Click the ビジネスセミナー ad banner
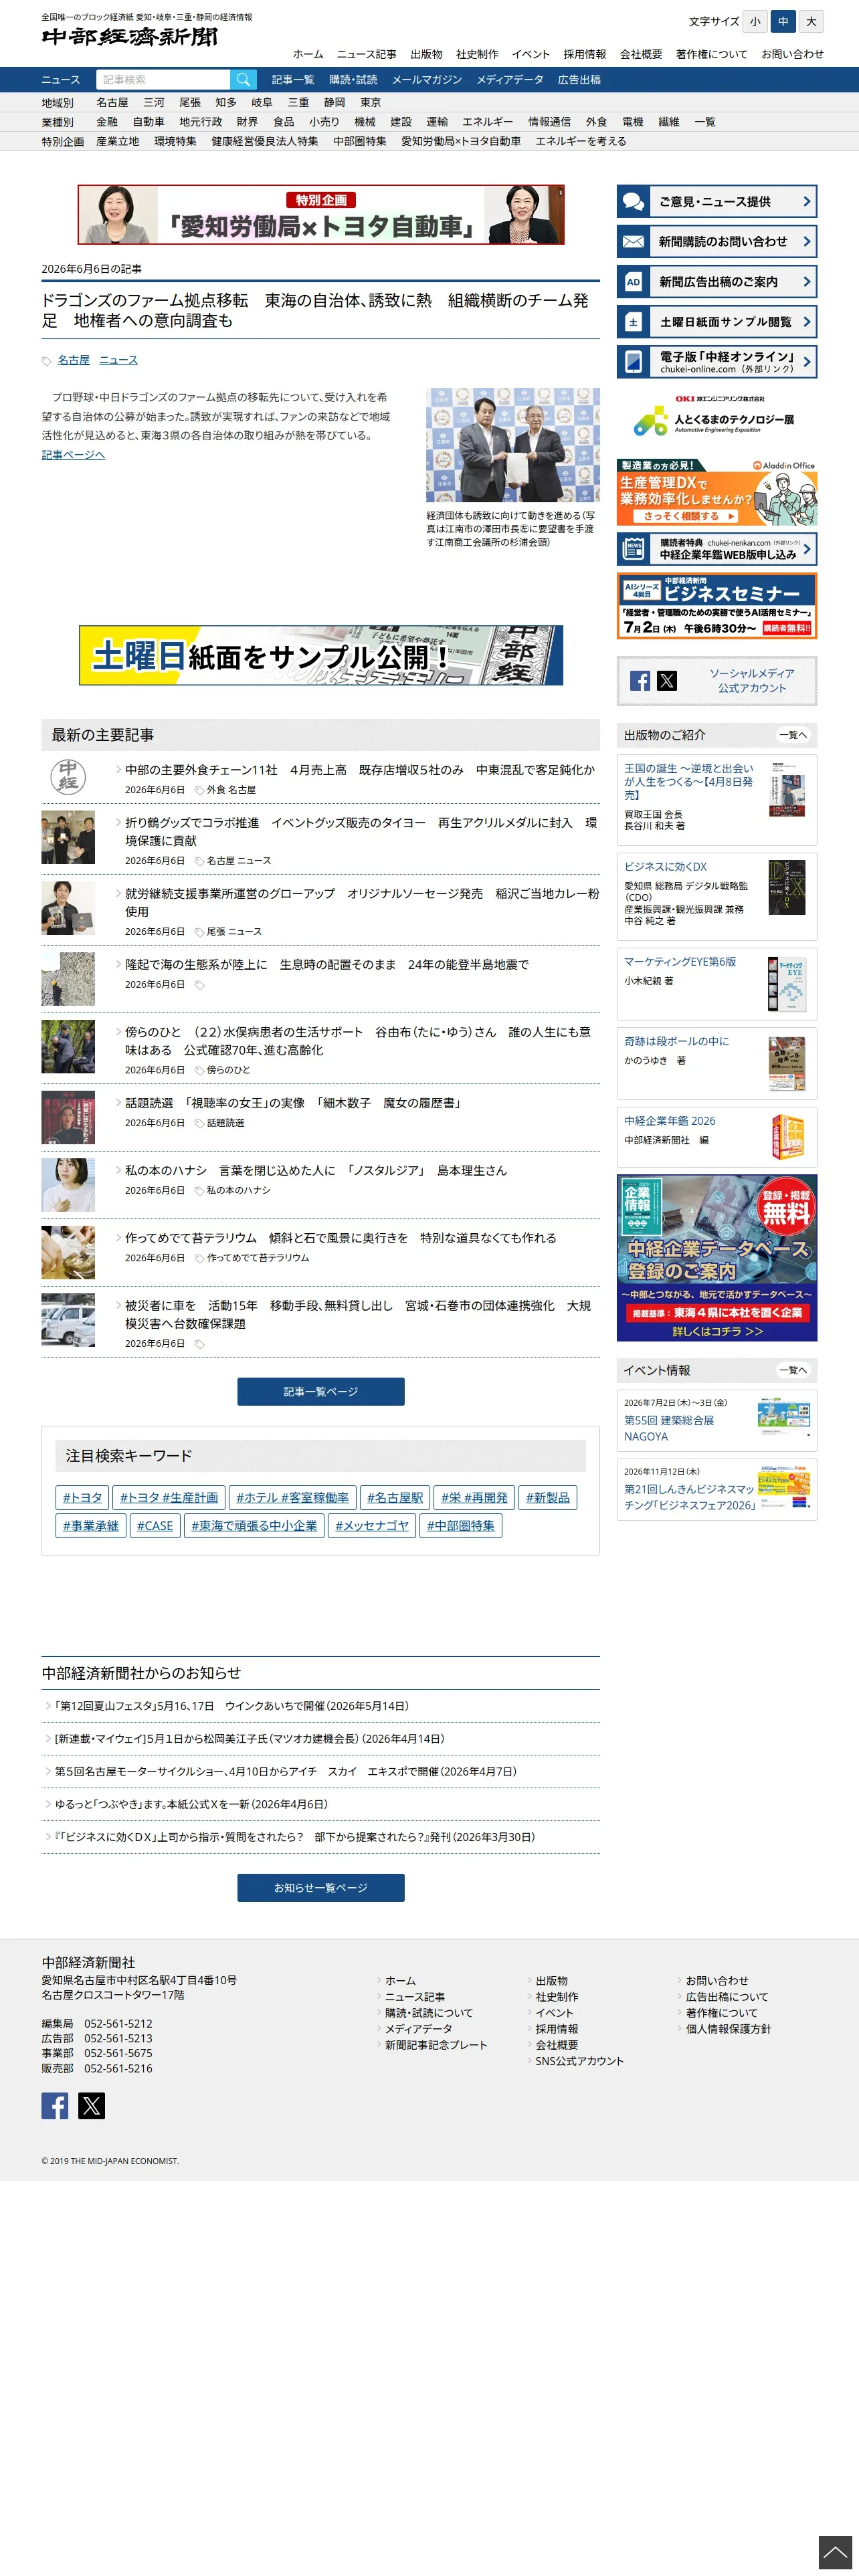Screen dimensions: 859x2576 (717, 606)
